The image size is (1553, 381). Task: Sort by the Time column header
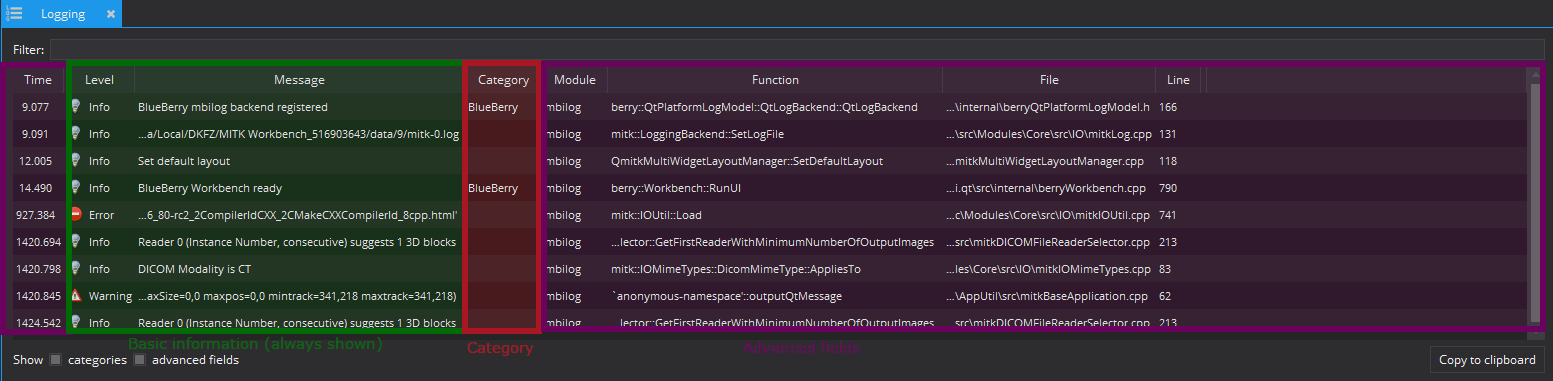point(38,80)
